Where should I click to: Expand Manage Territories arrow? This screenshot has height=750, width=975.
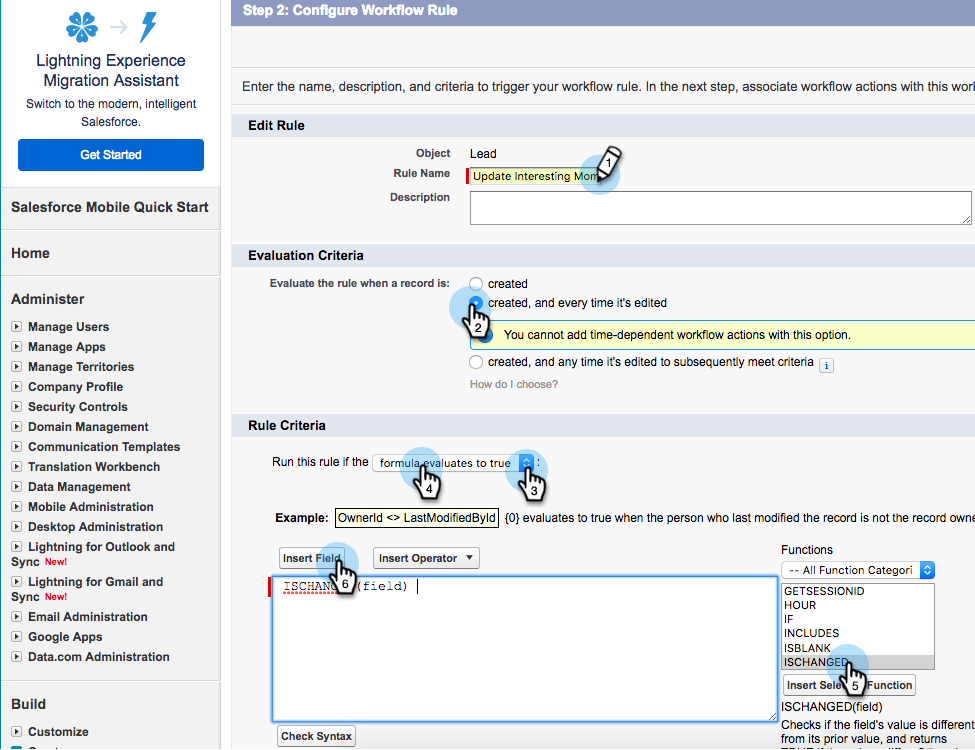click(x=17, y=366)
